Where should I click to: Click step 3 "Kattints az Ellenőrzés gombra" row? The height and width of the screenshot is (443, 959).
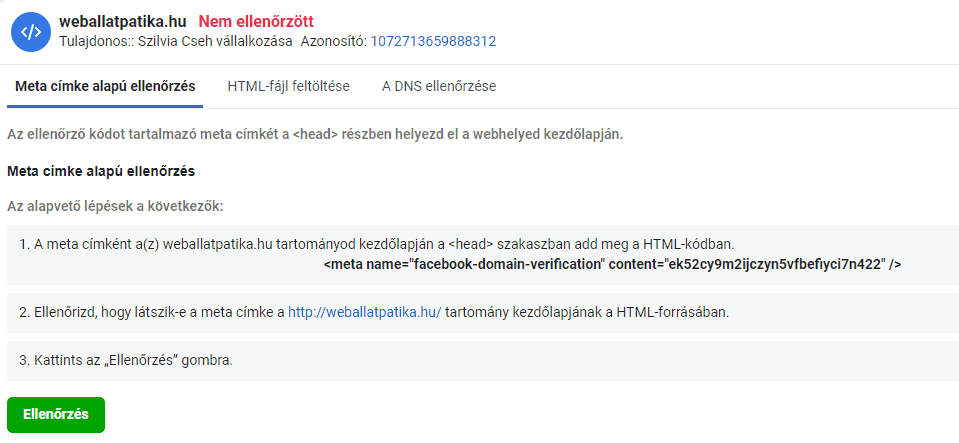(x=126, y=360)
